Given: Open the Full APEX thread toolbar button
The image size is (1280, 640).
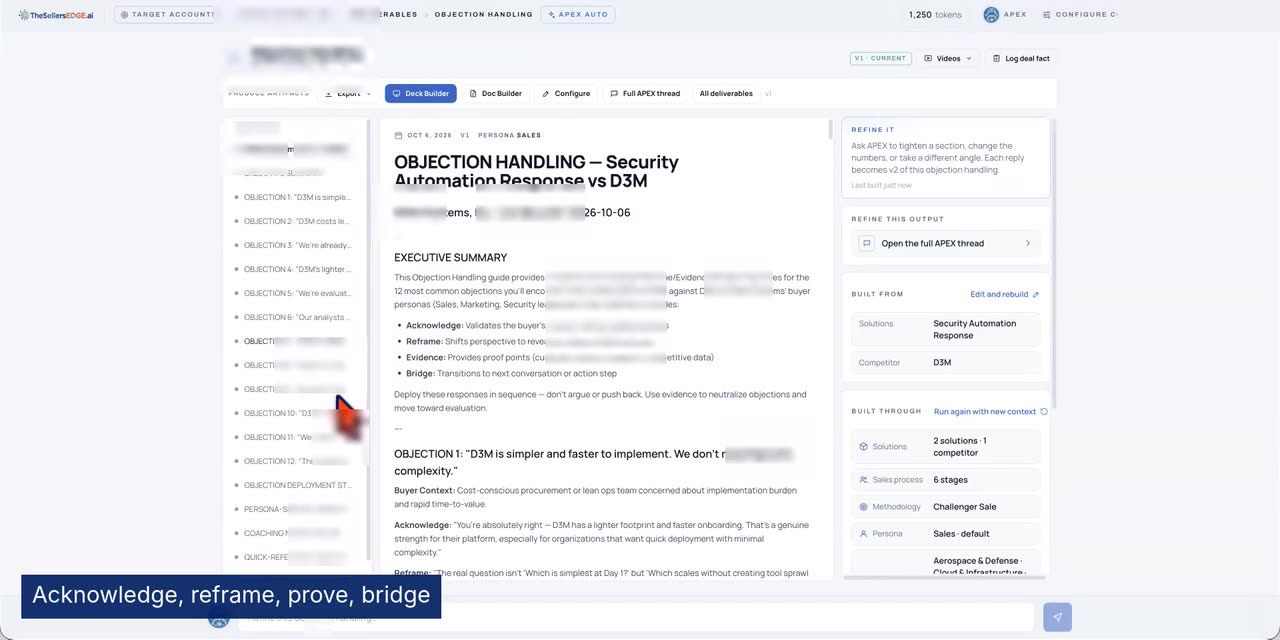Looking at the screenshot, I should point(645,93).
